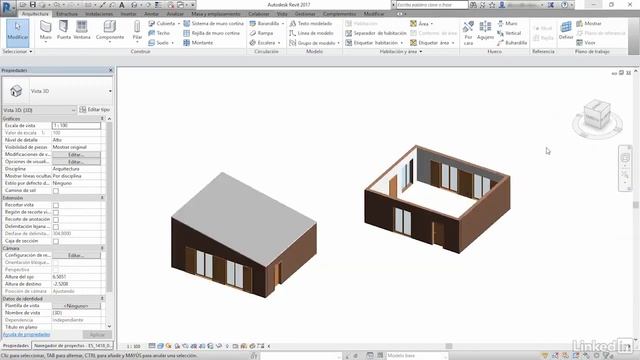
Task: Close the Propiedades panel
Action: [111, 70]
